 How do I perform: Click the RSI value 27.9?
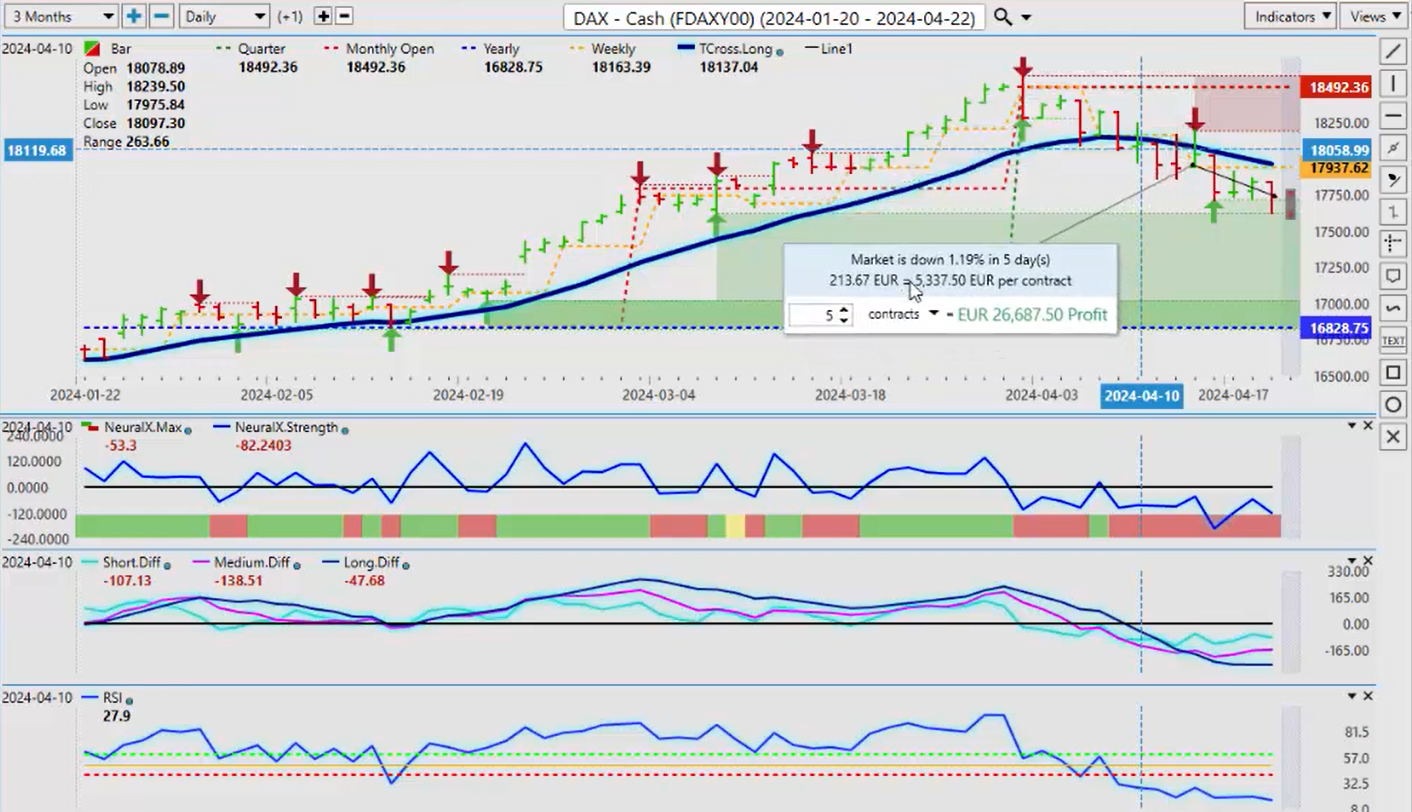point(116,716)
